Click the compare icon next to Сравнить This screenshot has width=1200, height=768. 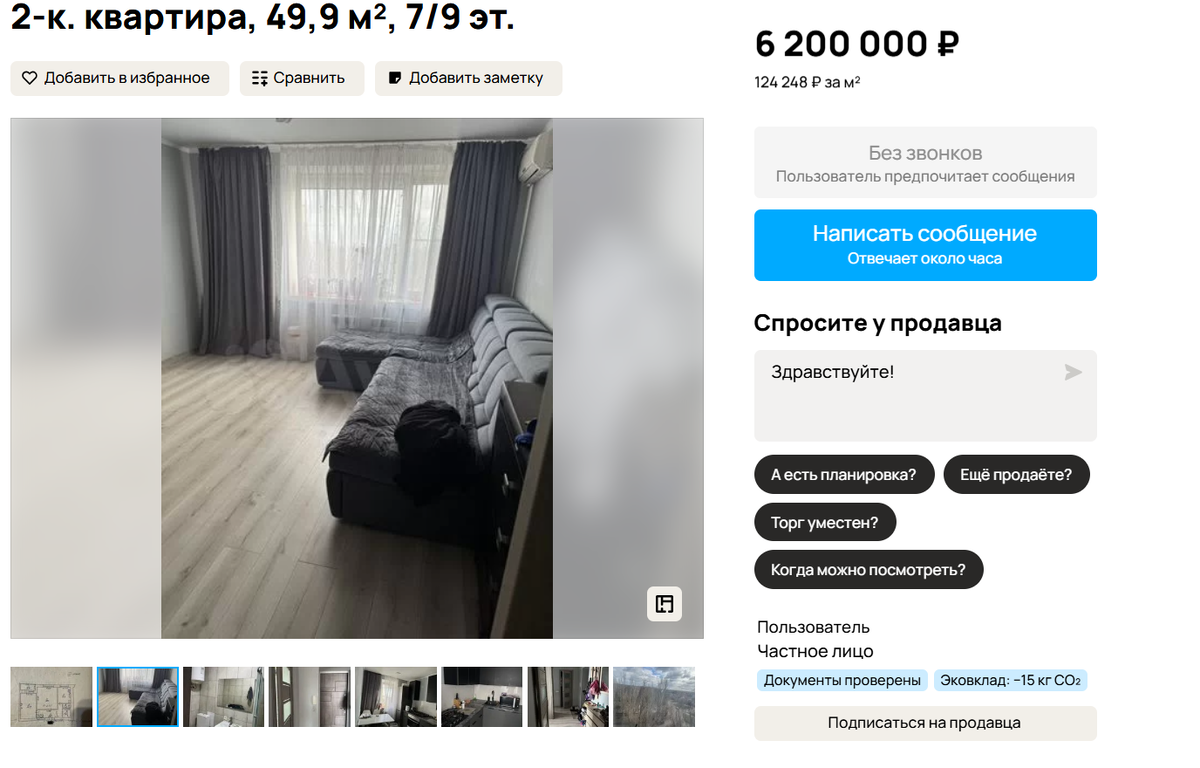click(x=260, y=78)
